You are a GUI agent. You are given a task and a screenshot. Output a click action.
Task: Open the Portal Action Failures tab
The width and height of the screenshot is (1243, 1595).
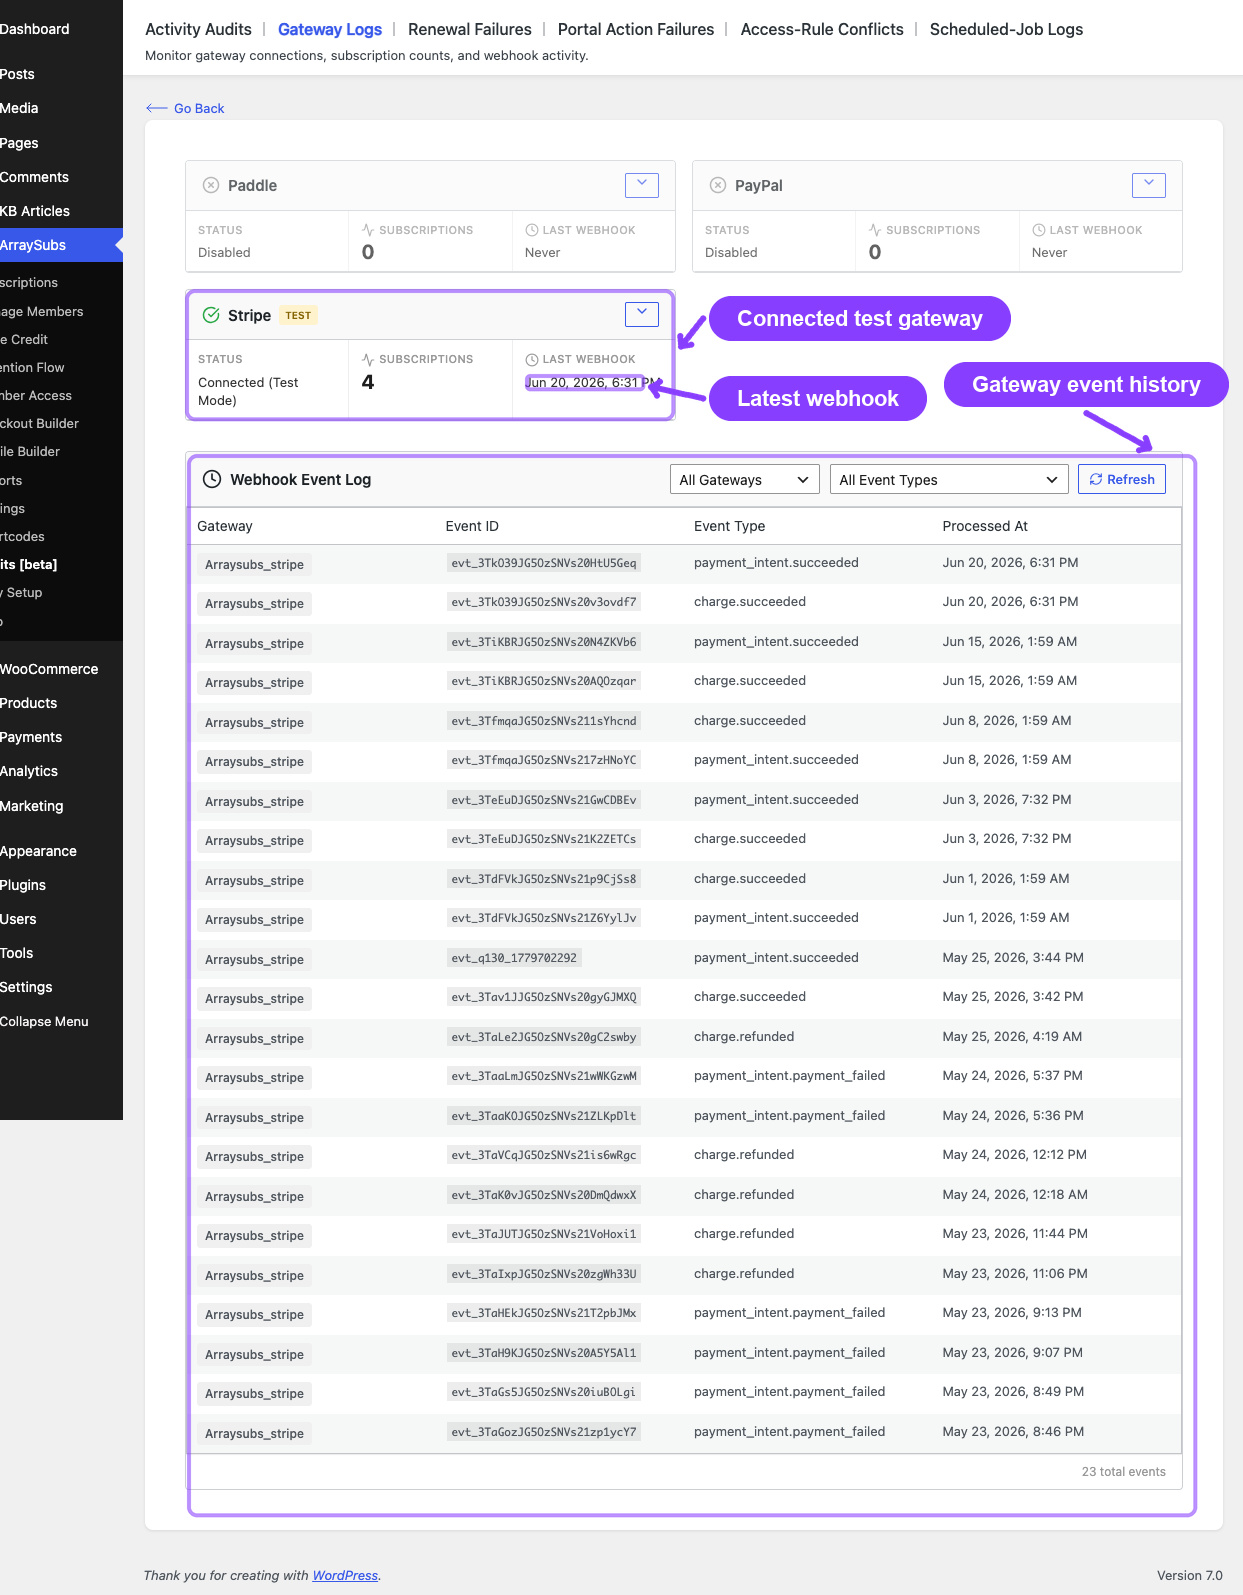[x=636, y=29]
